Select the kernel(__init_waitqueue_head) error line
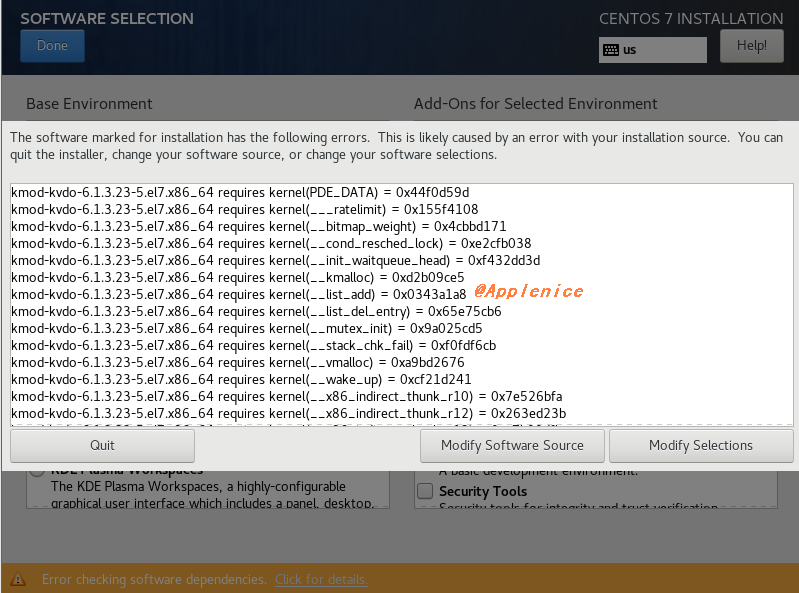799x593 pixels. point(276,260)
